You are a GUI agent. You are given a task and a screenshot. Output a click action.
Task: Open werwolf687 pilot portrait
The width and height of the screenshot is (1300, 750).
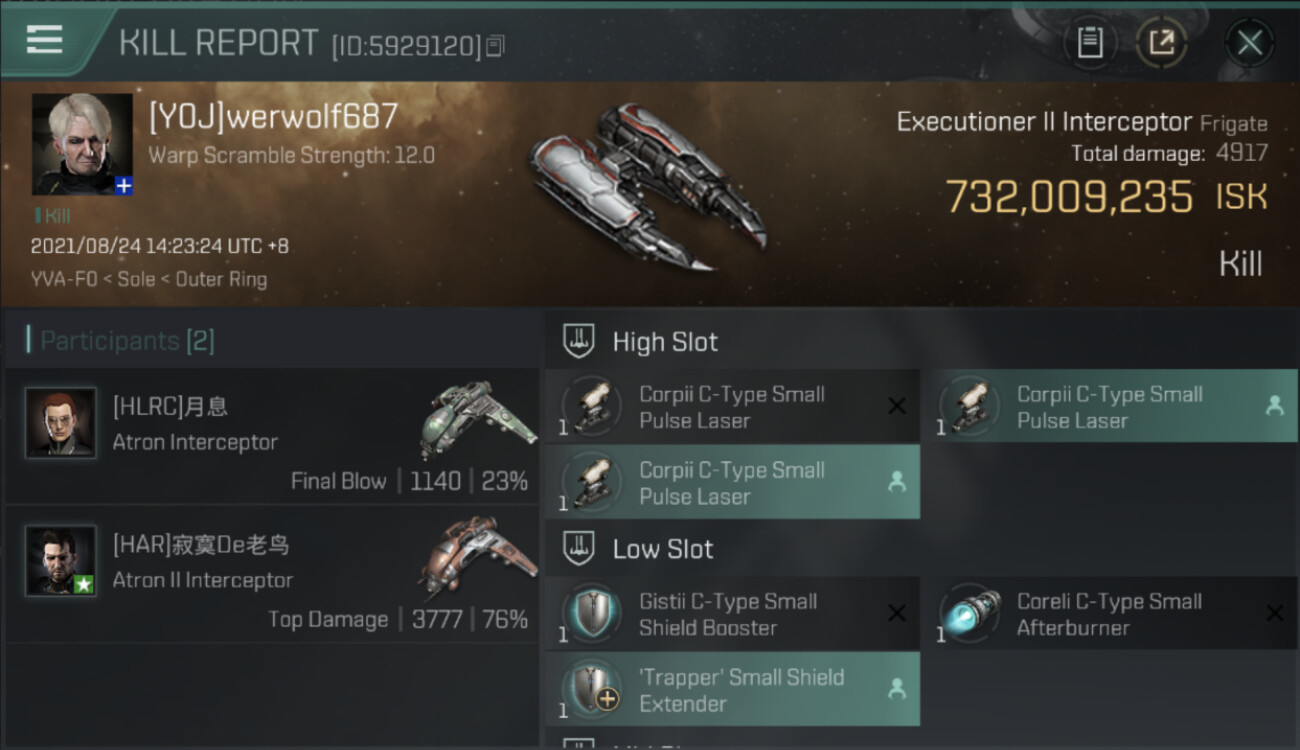[x=82, y=144]
